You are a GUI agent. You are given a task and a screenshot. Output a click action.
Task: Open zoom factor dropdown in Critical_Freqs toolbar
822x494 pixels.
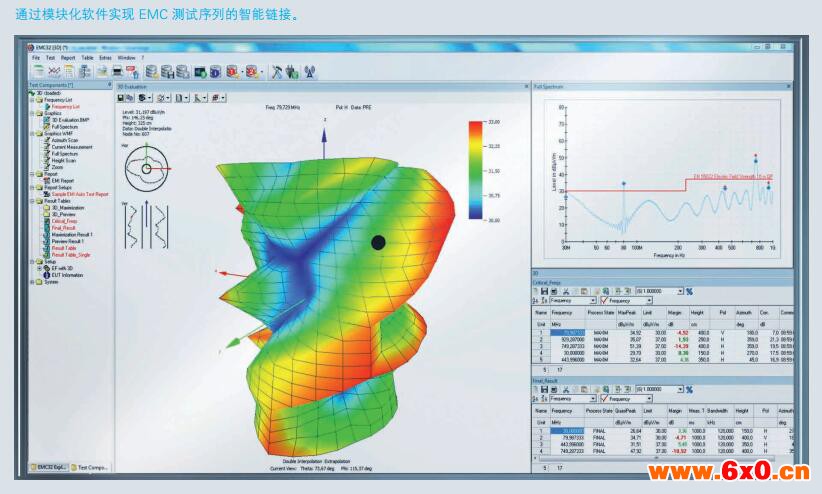coord(680,292)
